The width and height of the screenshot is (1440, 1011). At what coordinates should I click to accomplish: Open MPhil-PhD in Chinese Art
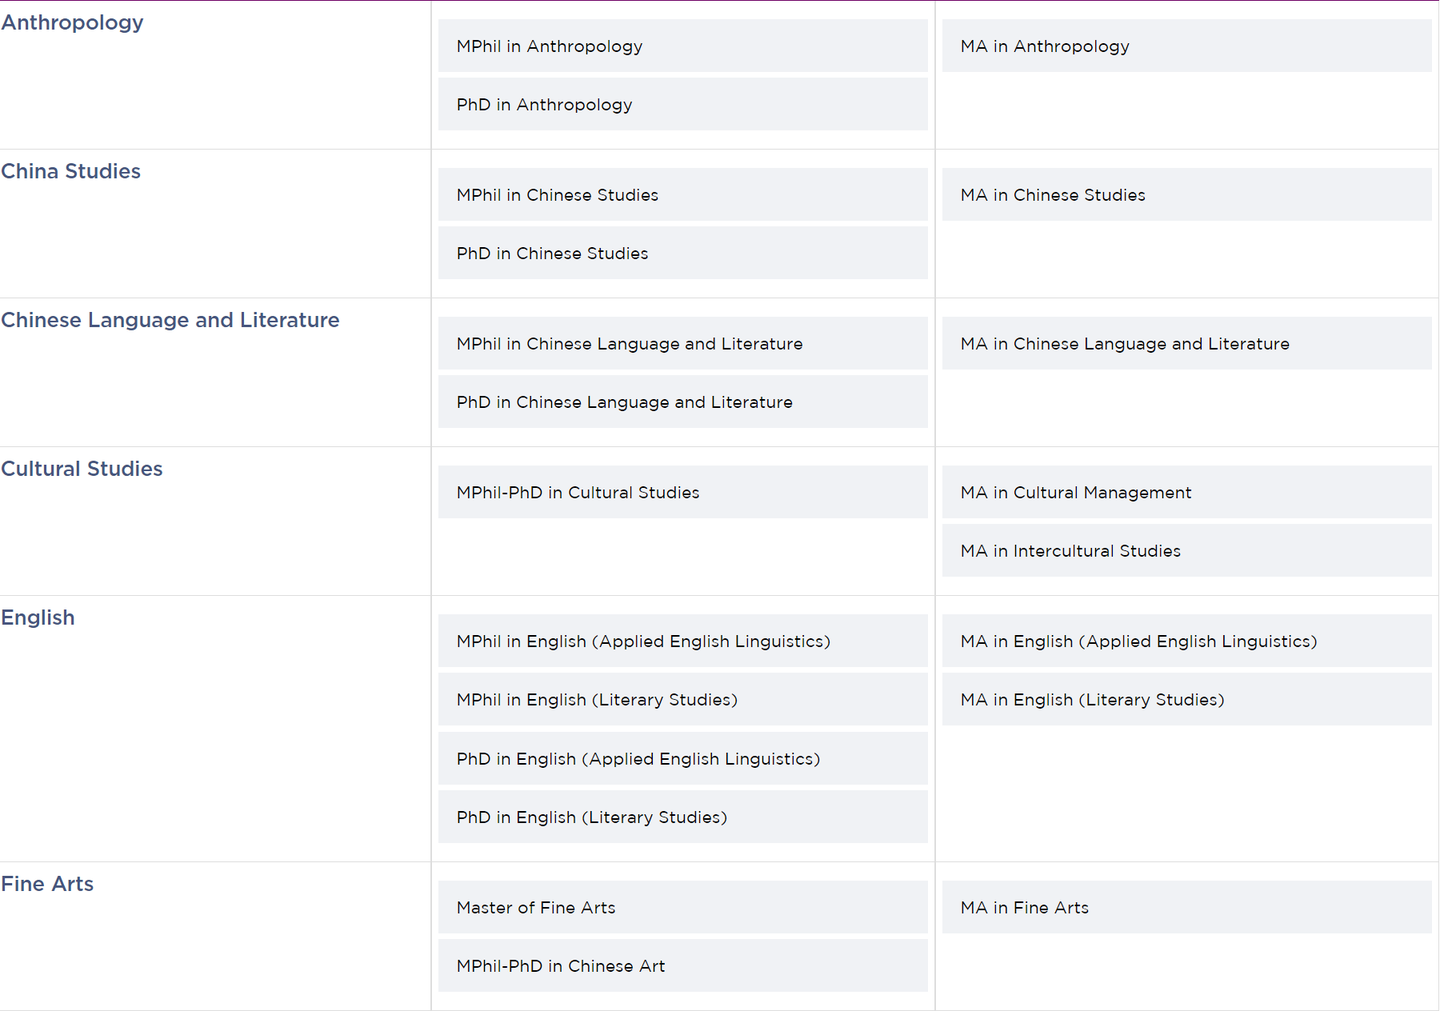click(x=683, y=966)
